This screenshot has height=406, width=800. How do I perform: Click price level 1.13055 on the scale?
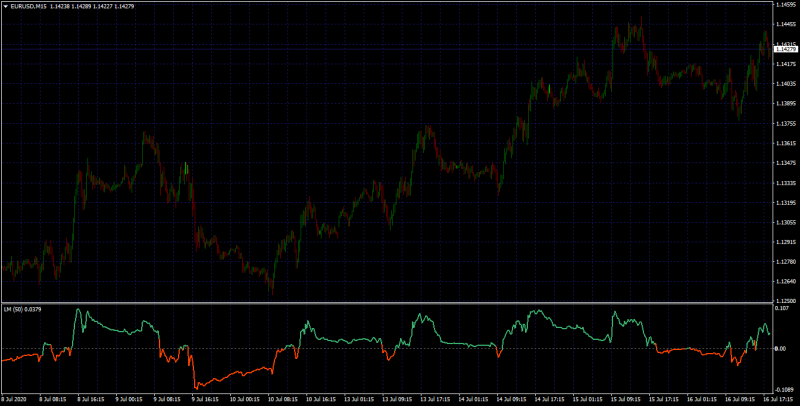[x=786, y=223]
